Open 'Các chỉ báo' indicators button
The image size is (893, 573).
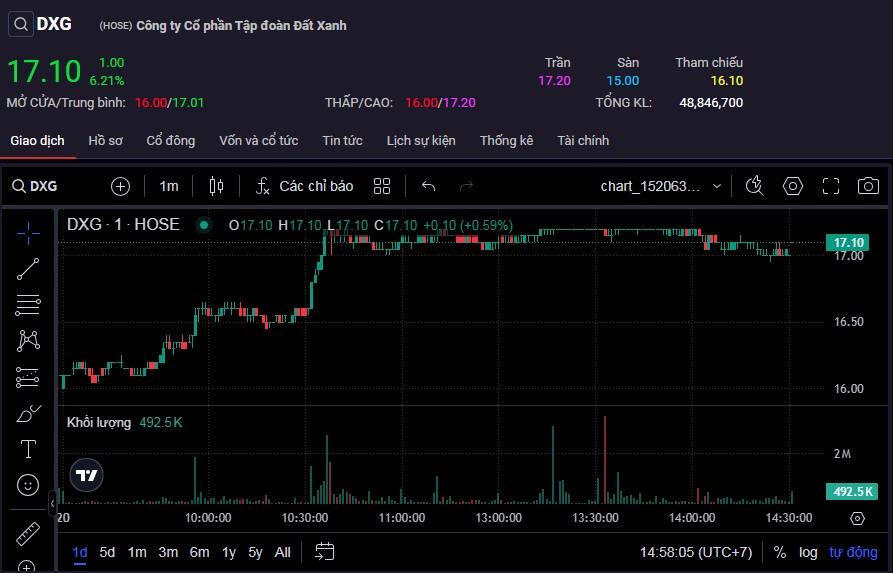(305, 186)
